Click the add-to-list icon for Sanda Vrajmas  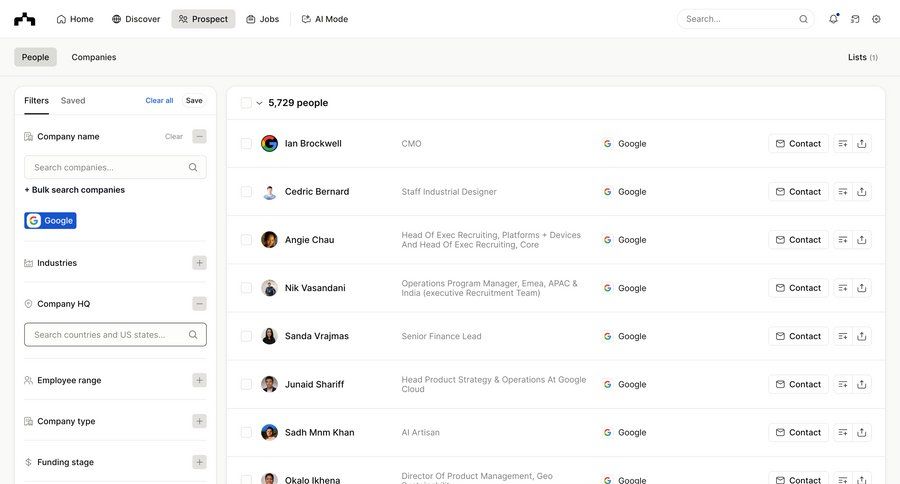tap(843, 336)
